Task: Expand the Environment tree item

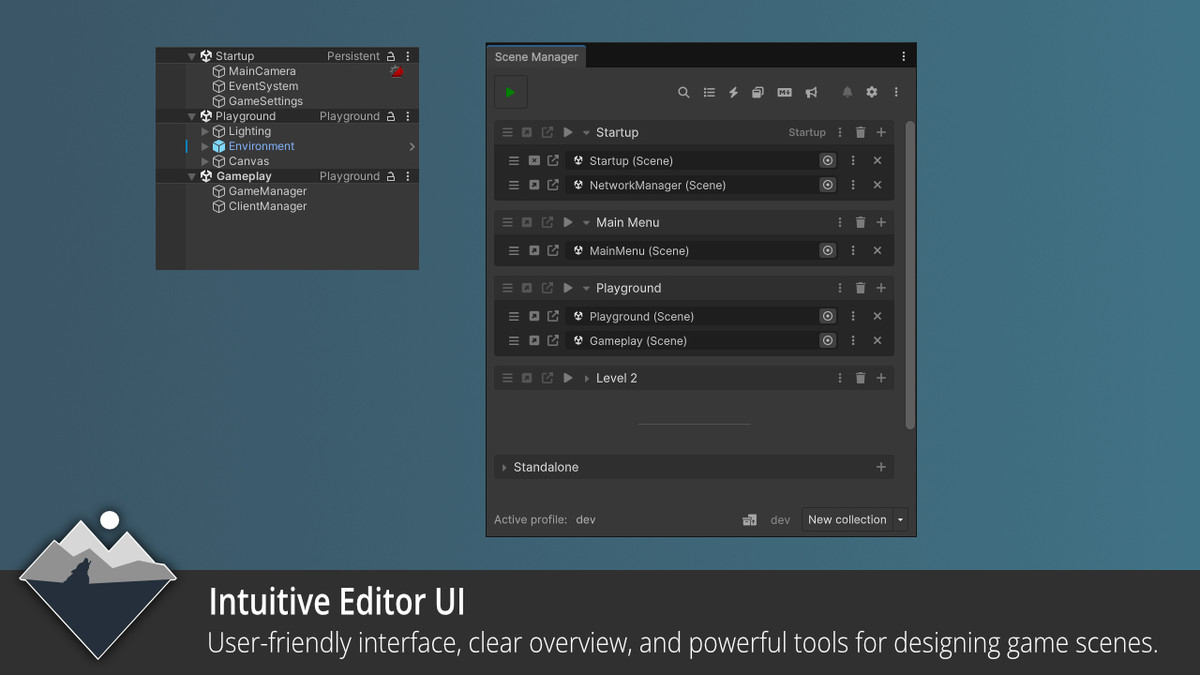Action: pyautogui.click(x=204, y=145)
